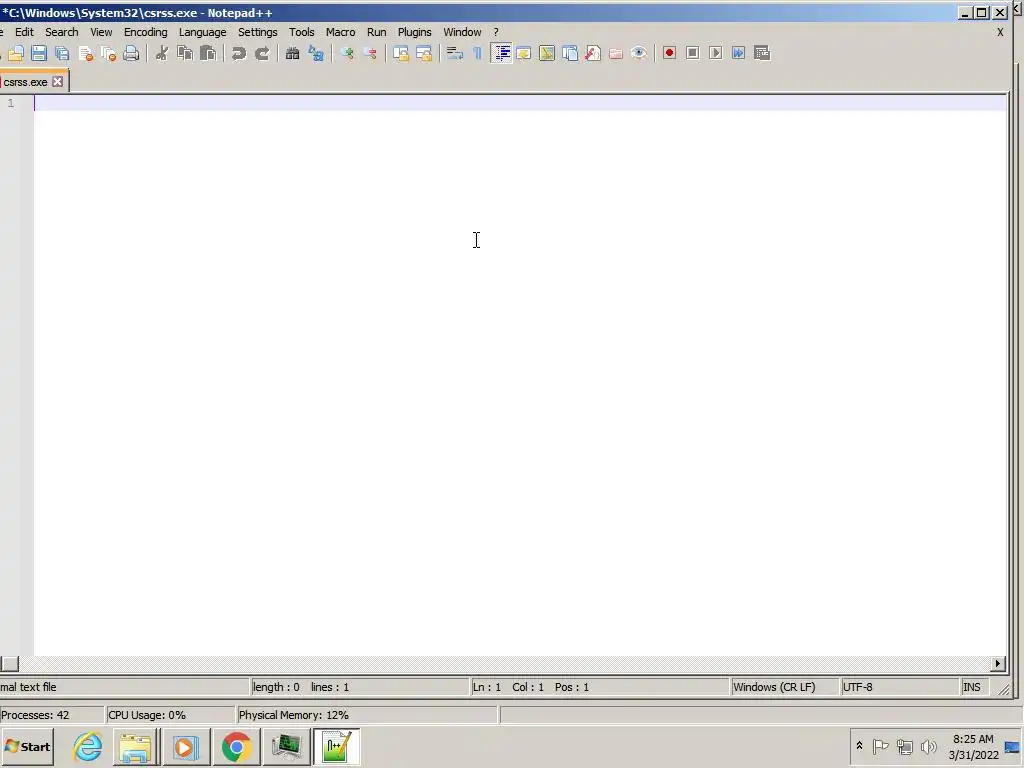Toggle Show All Characters pilcrow icon
1024x768 pixels.
coord(477,53)
